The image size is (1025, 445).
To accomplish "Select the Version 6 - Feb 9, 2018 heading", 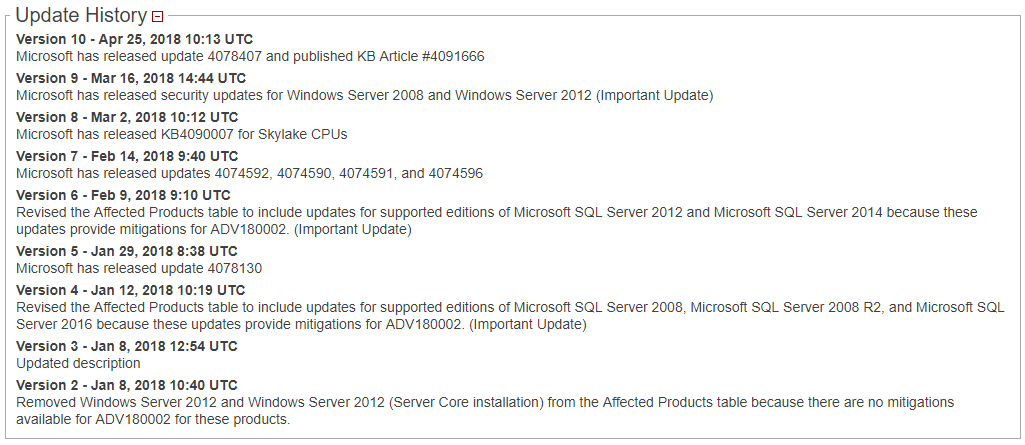I will 124,195.
